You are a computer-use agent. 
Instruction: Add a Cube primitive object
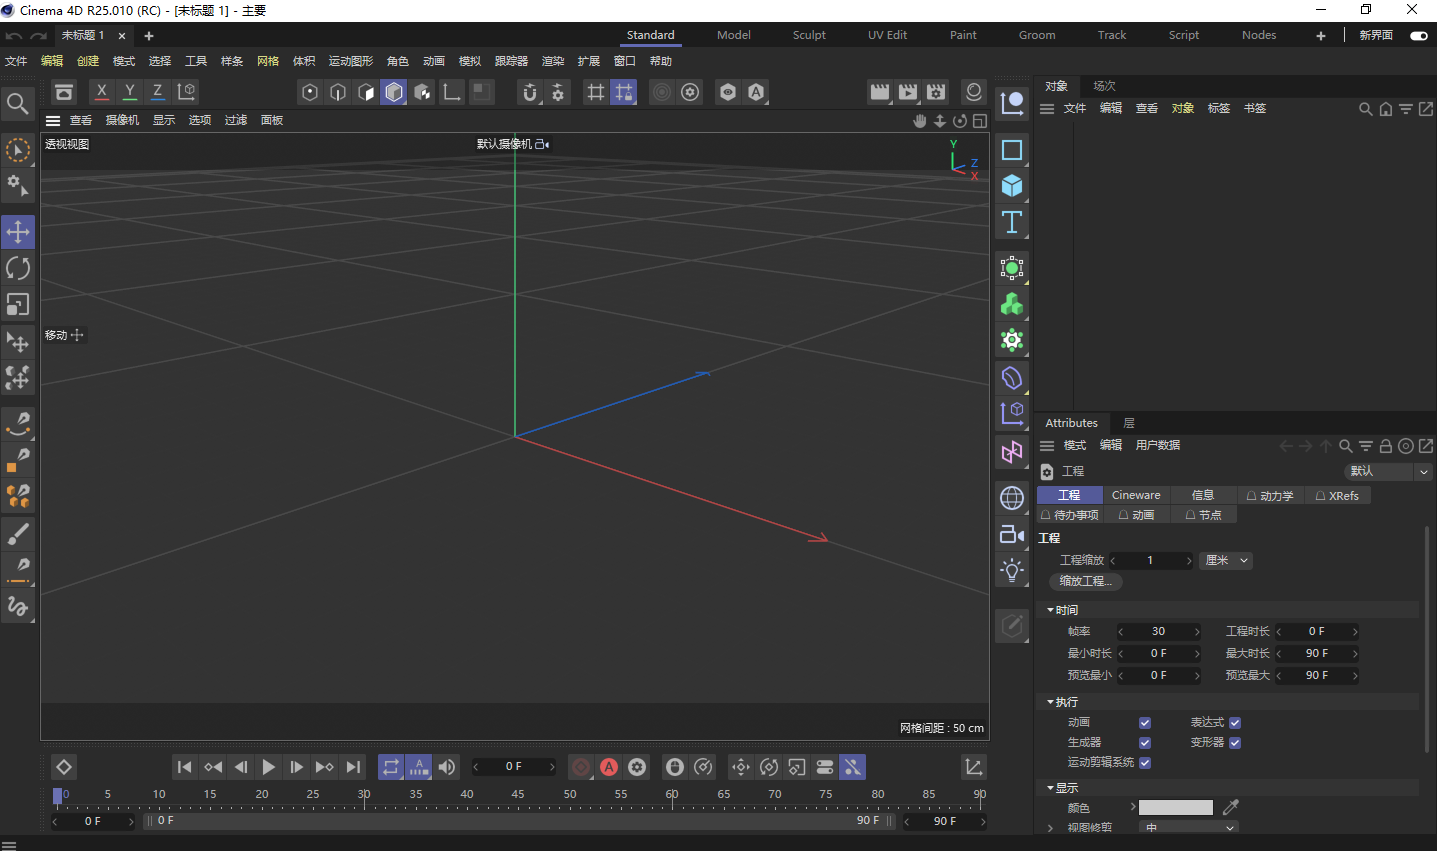[1012, 186]
